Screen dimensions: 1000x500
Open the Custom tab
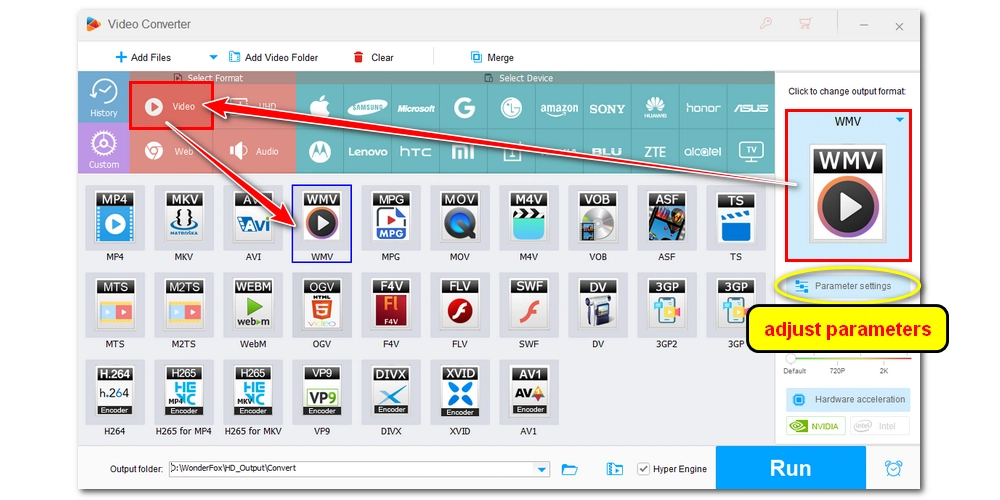click(103, 149)
